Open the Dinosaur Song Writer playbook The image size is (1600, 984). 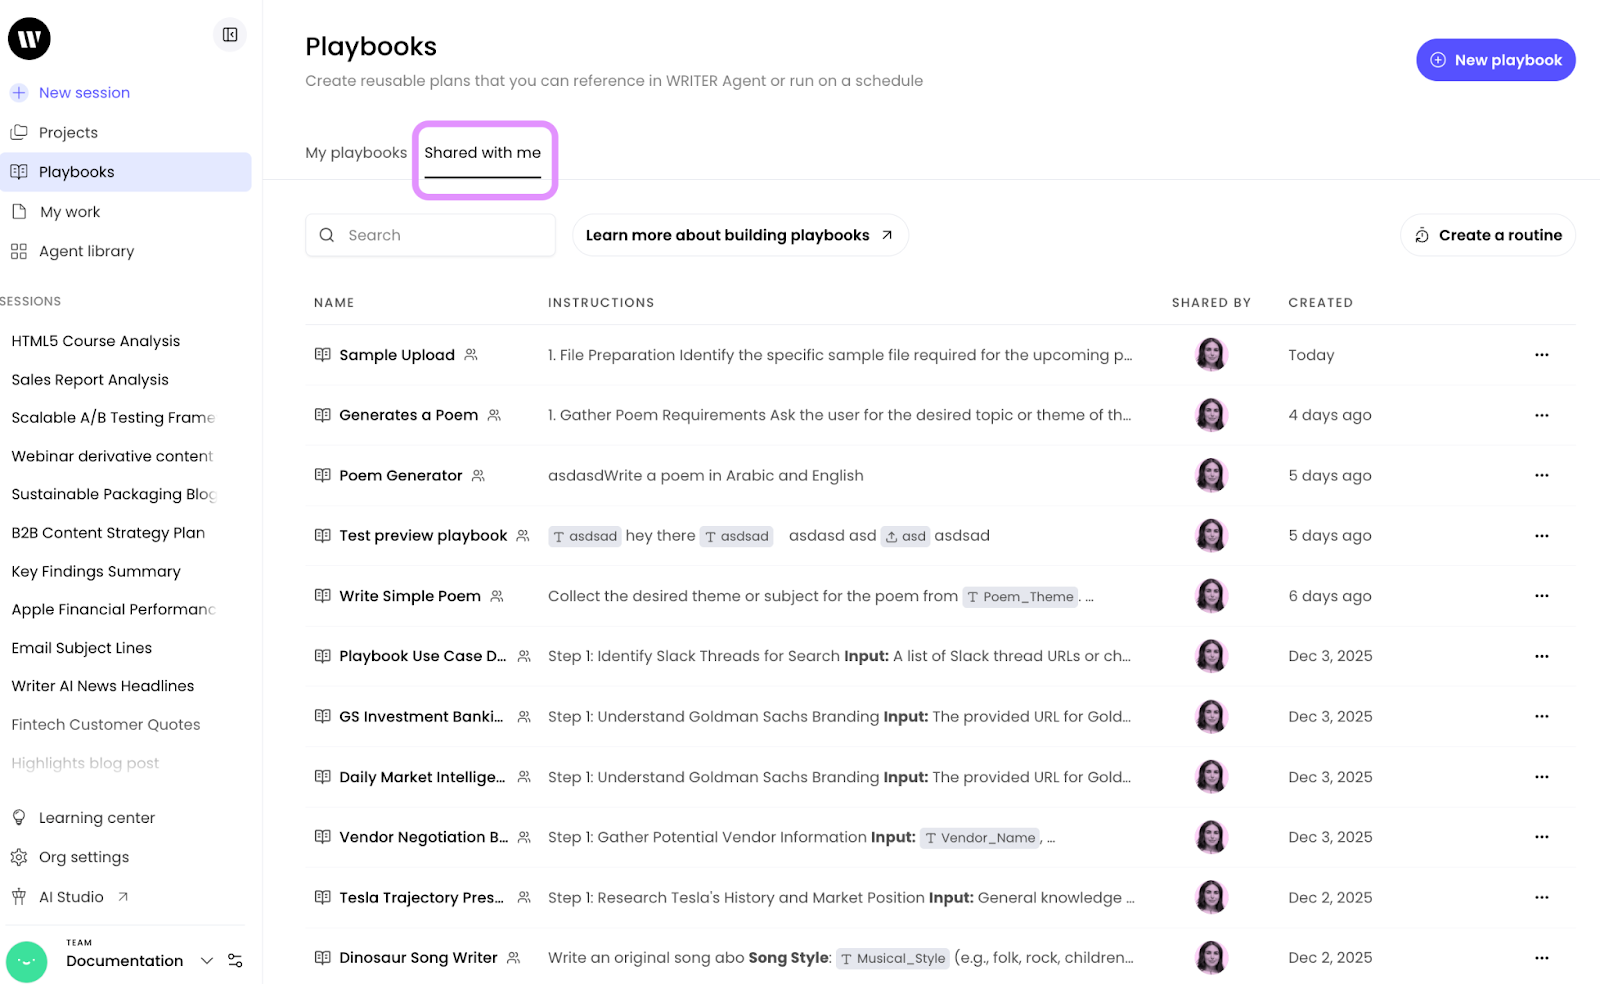(x=418, y=958)
